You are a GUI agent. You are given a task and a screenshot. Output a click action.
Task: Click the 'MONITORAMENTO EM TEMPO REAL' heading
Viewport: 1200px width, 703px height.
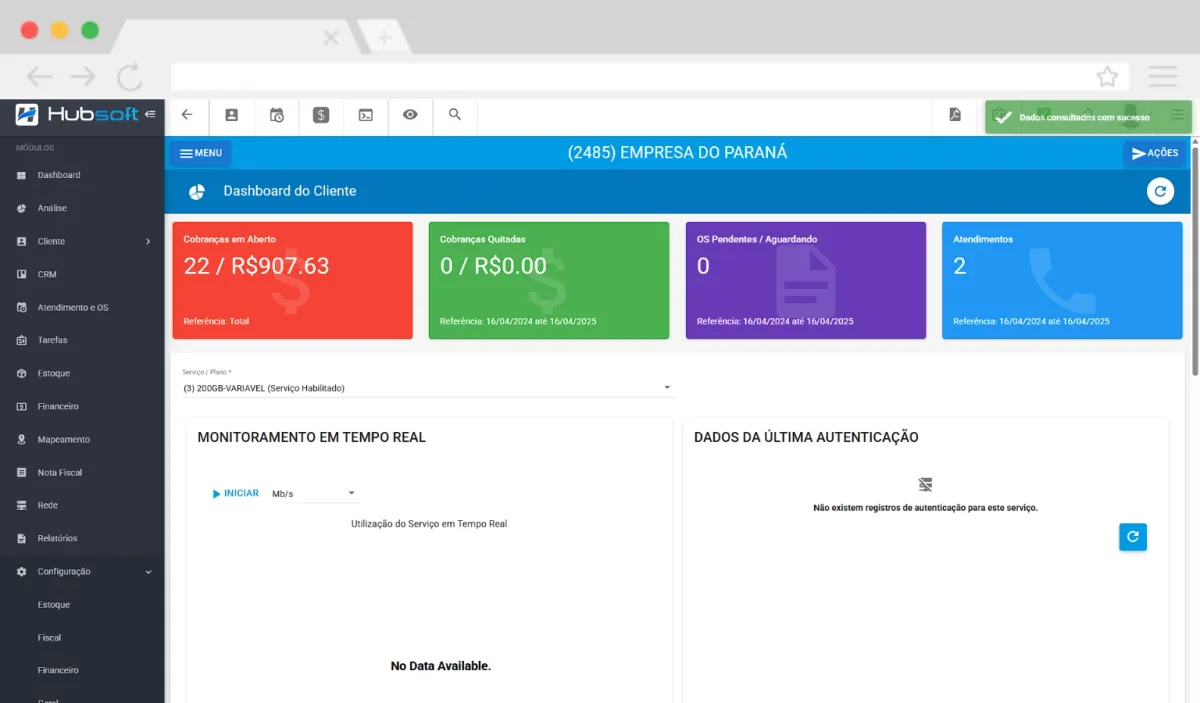[311, 437]
